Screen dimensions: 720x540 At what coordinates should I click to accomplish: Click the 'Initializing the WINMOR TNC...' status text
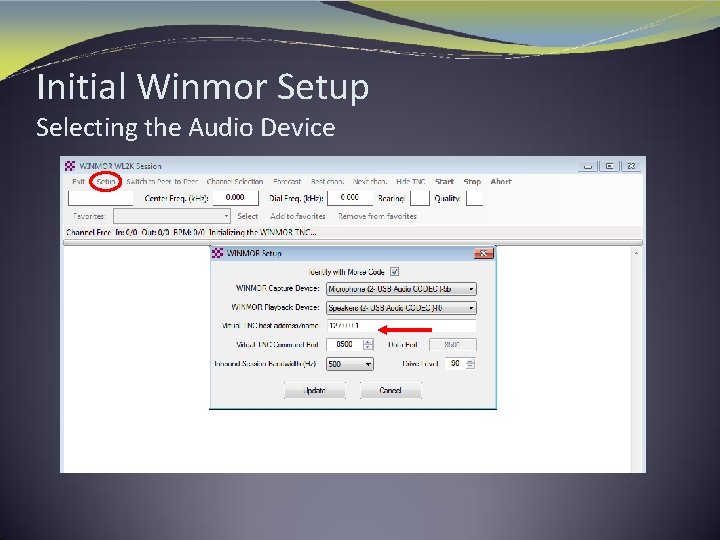[263, 232]
